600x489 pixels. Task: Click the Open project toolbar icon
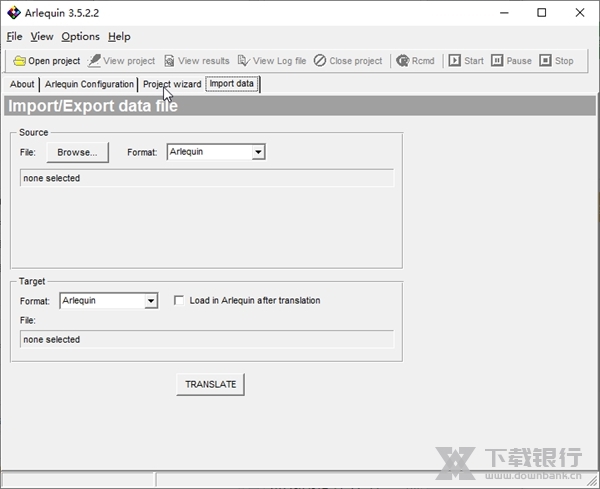click(20, 61)
